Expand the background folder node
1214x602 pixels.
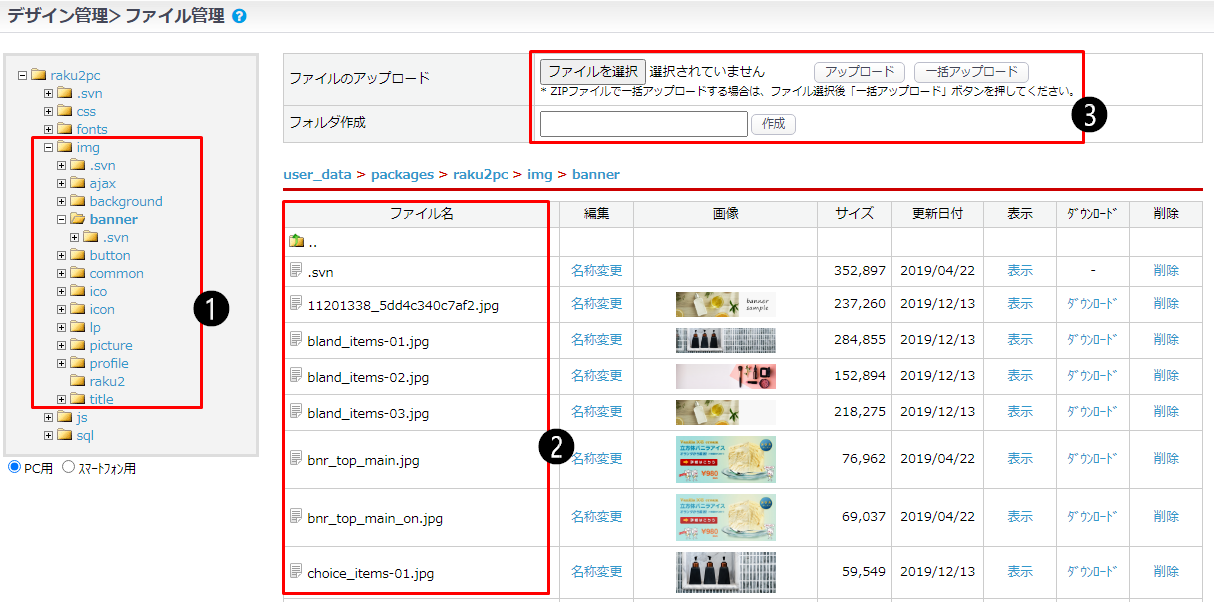tap(62, 201)
